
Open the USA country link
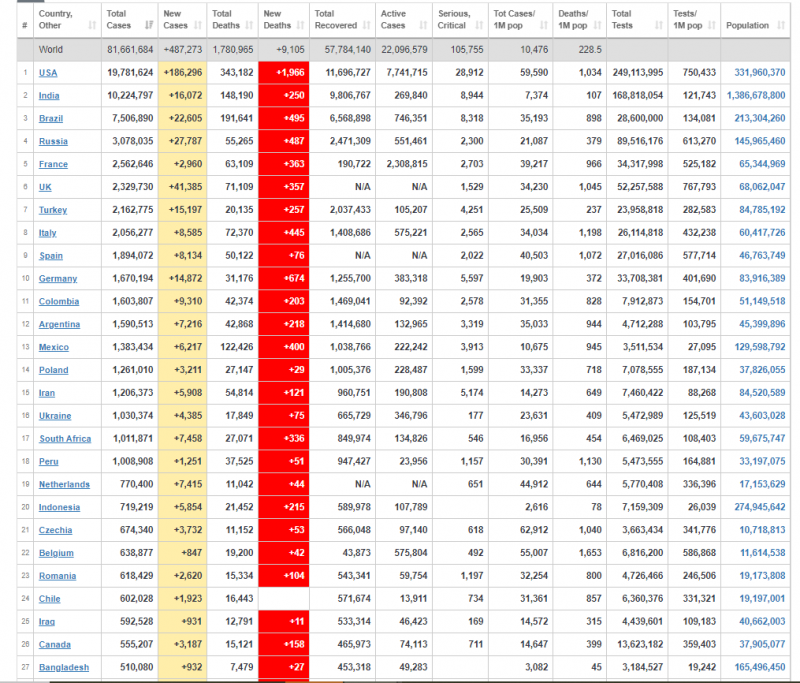48,73
